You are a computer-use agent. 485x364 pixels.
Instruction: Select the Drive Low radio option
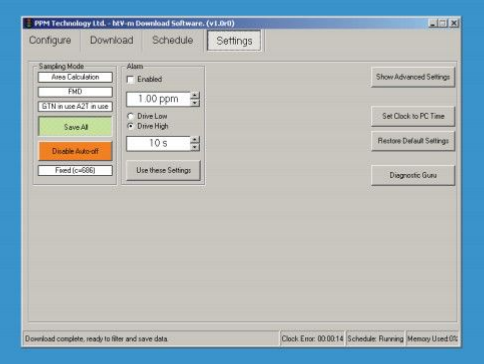(131, 116)
